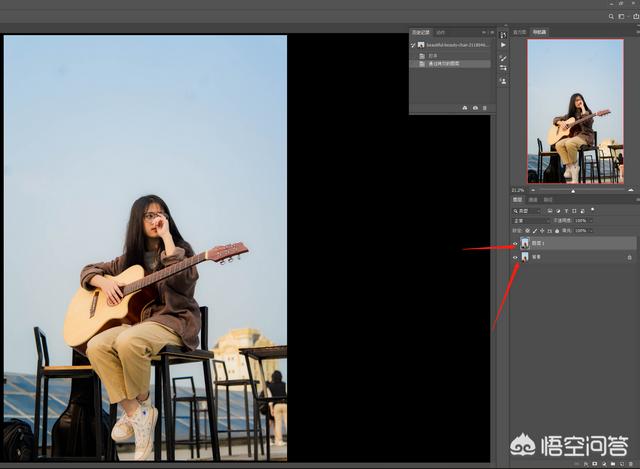Select the 图层 1 layer name
Image resolution: width=640 pixels, height=469 pixels.
(538, 244)
